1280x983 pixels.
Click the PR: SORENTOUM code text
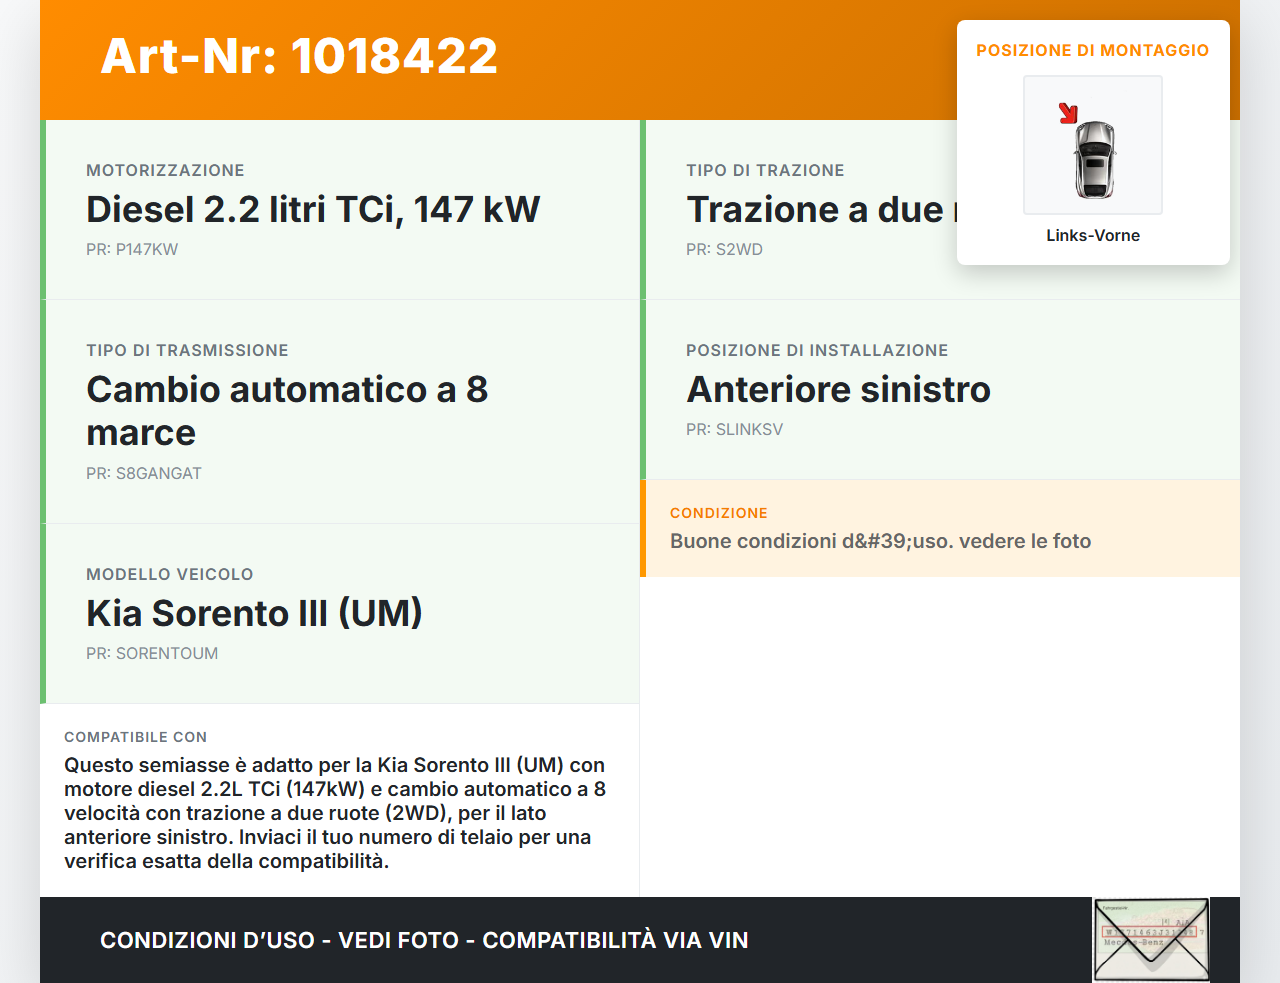[x=152, y=653]
